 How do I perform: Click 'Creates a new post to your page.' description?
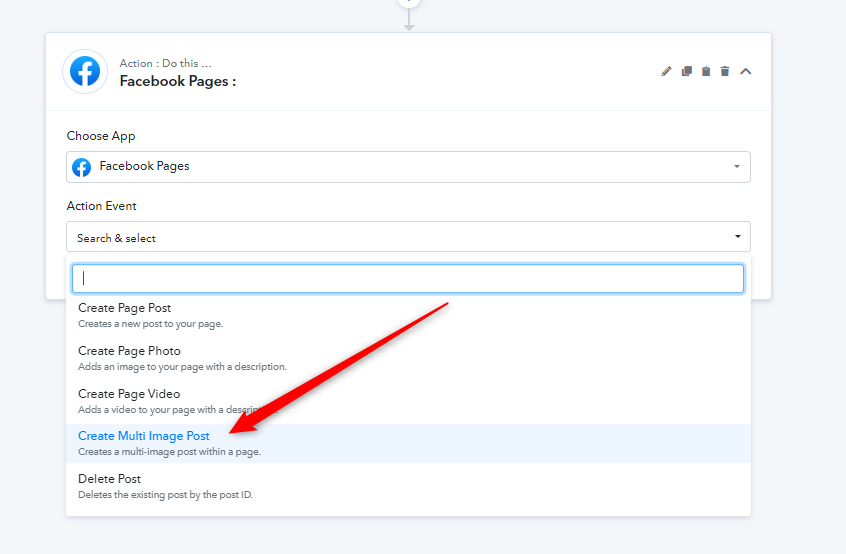click(151, 324)
